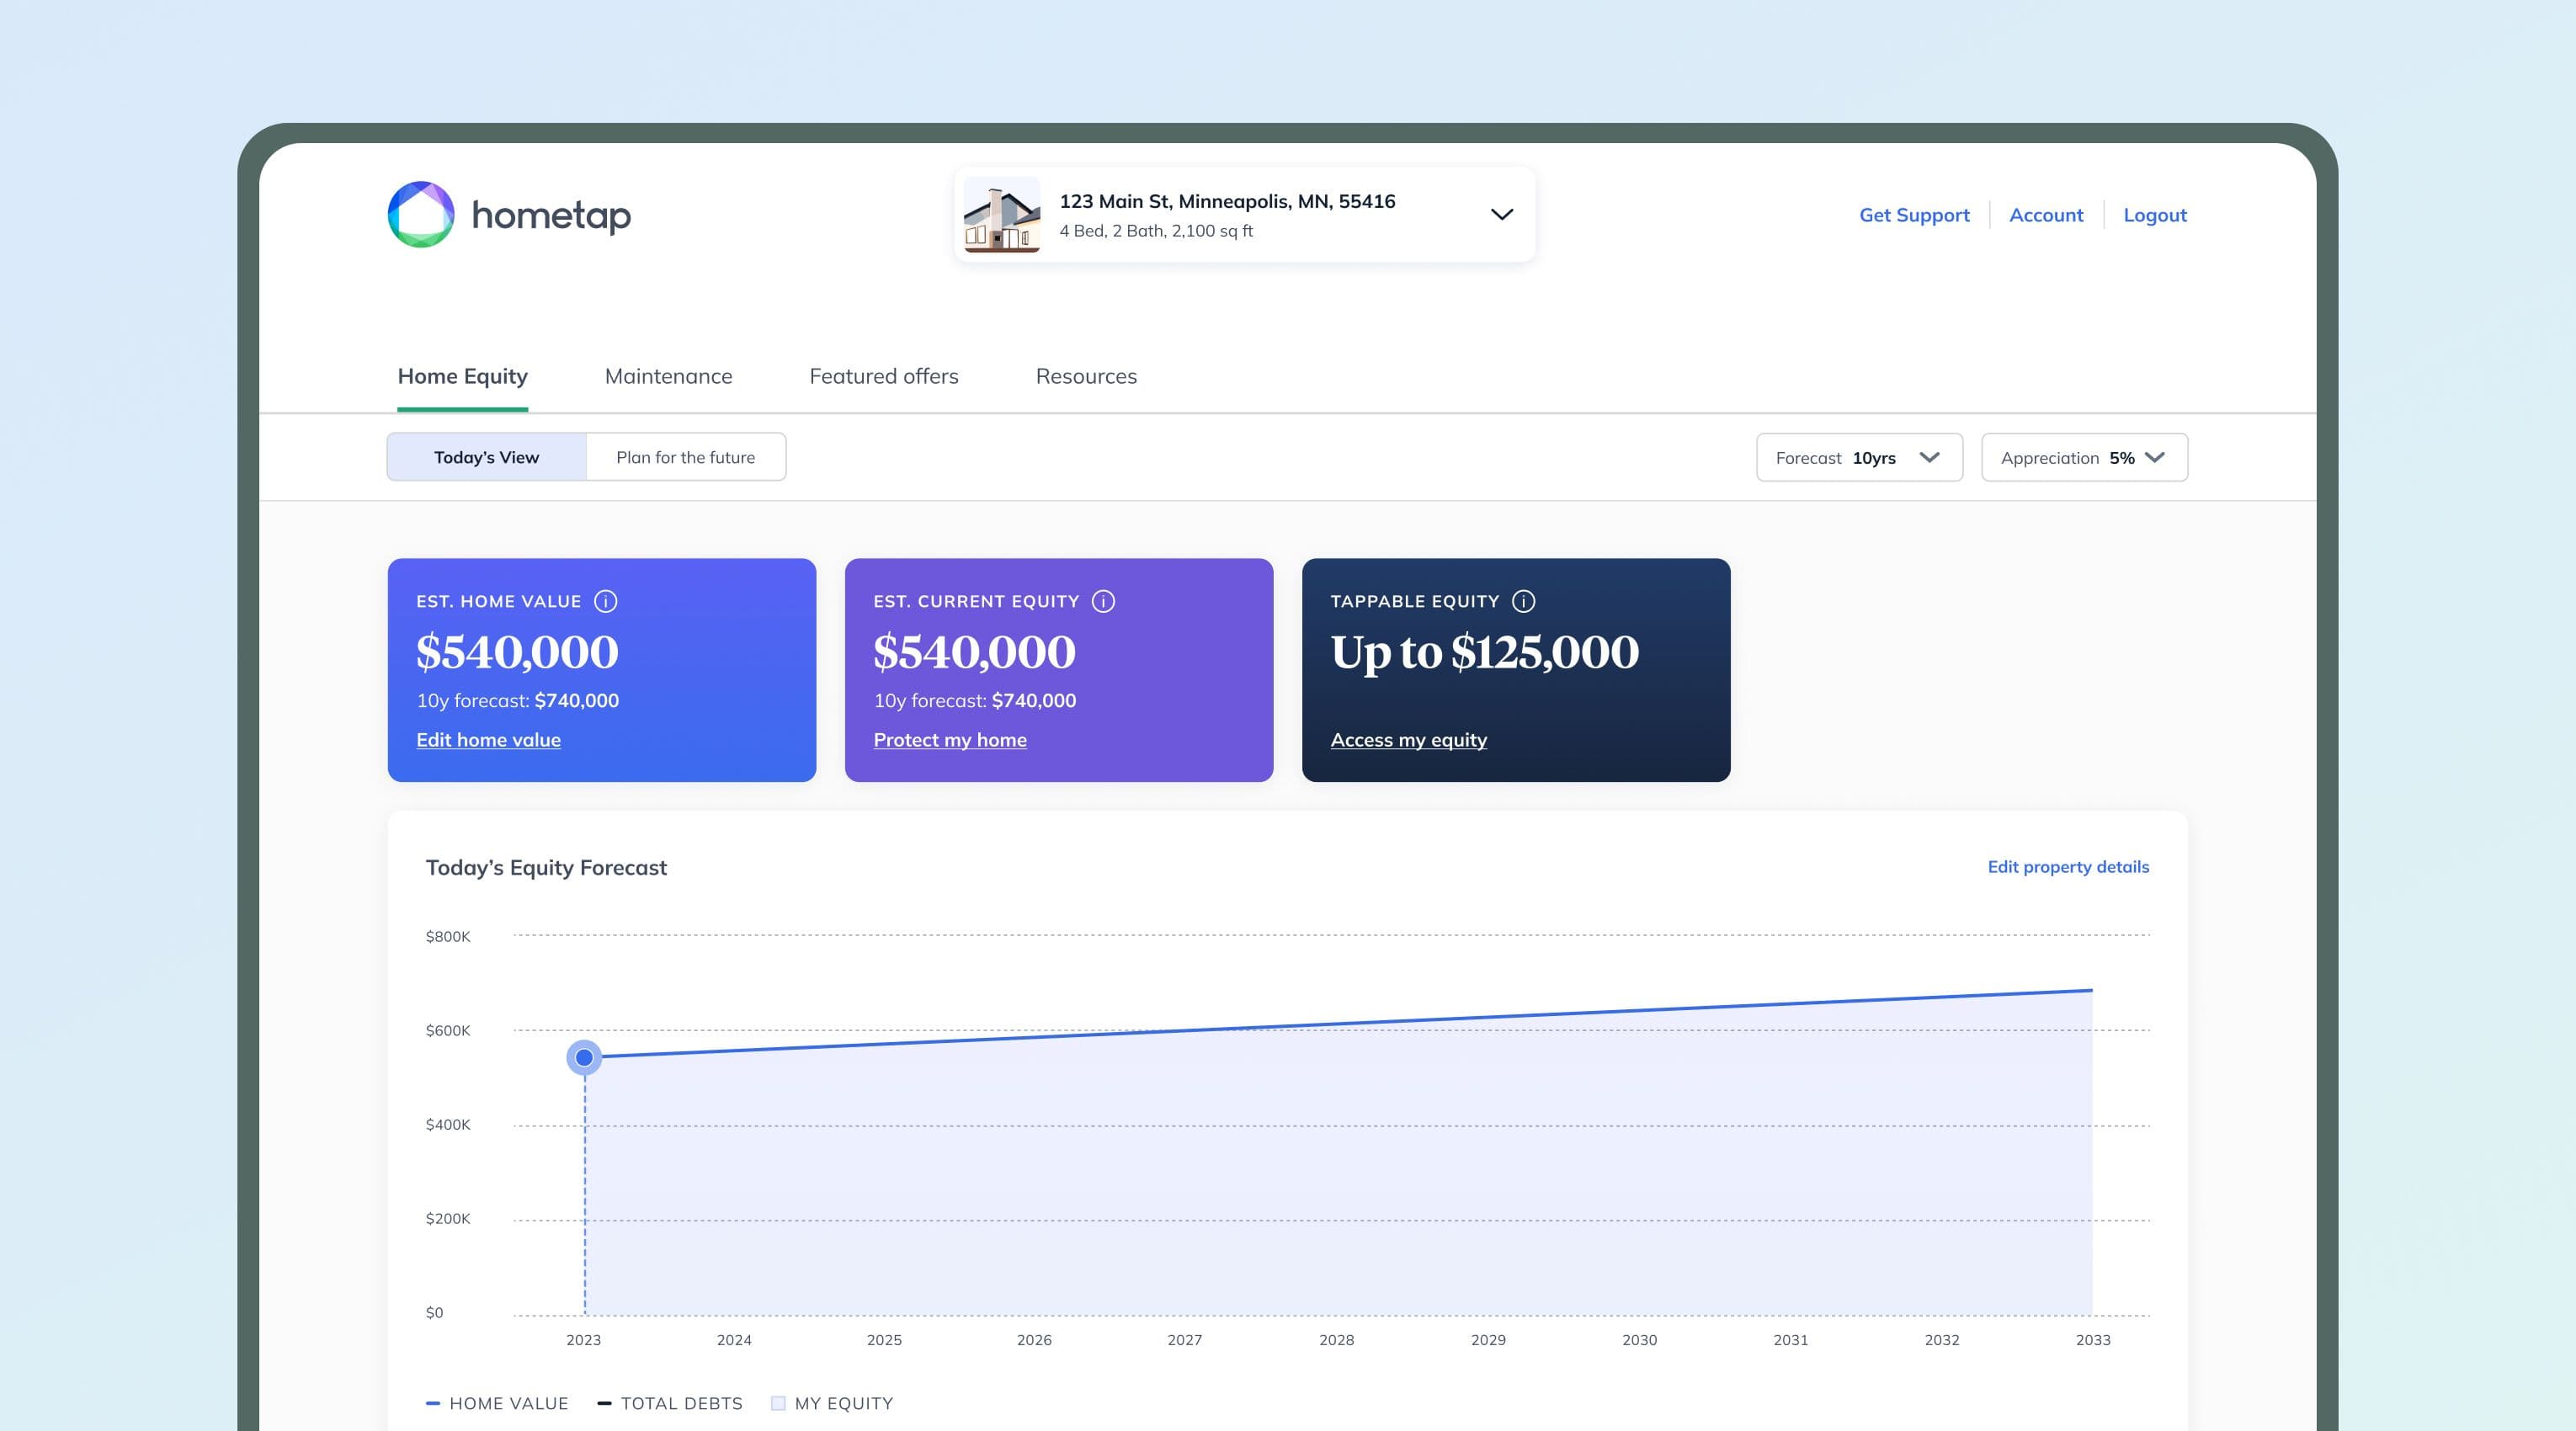Select the 2023 data point on the chart
2576x1431 pixels.
click(584, 1057)
